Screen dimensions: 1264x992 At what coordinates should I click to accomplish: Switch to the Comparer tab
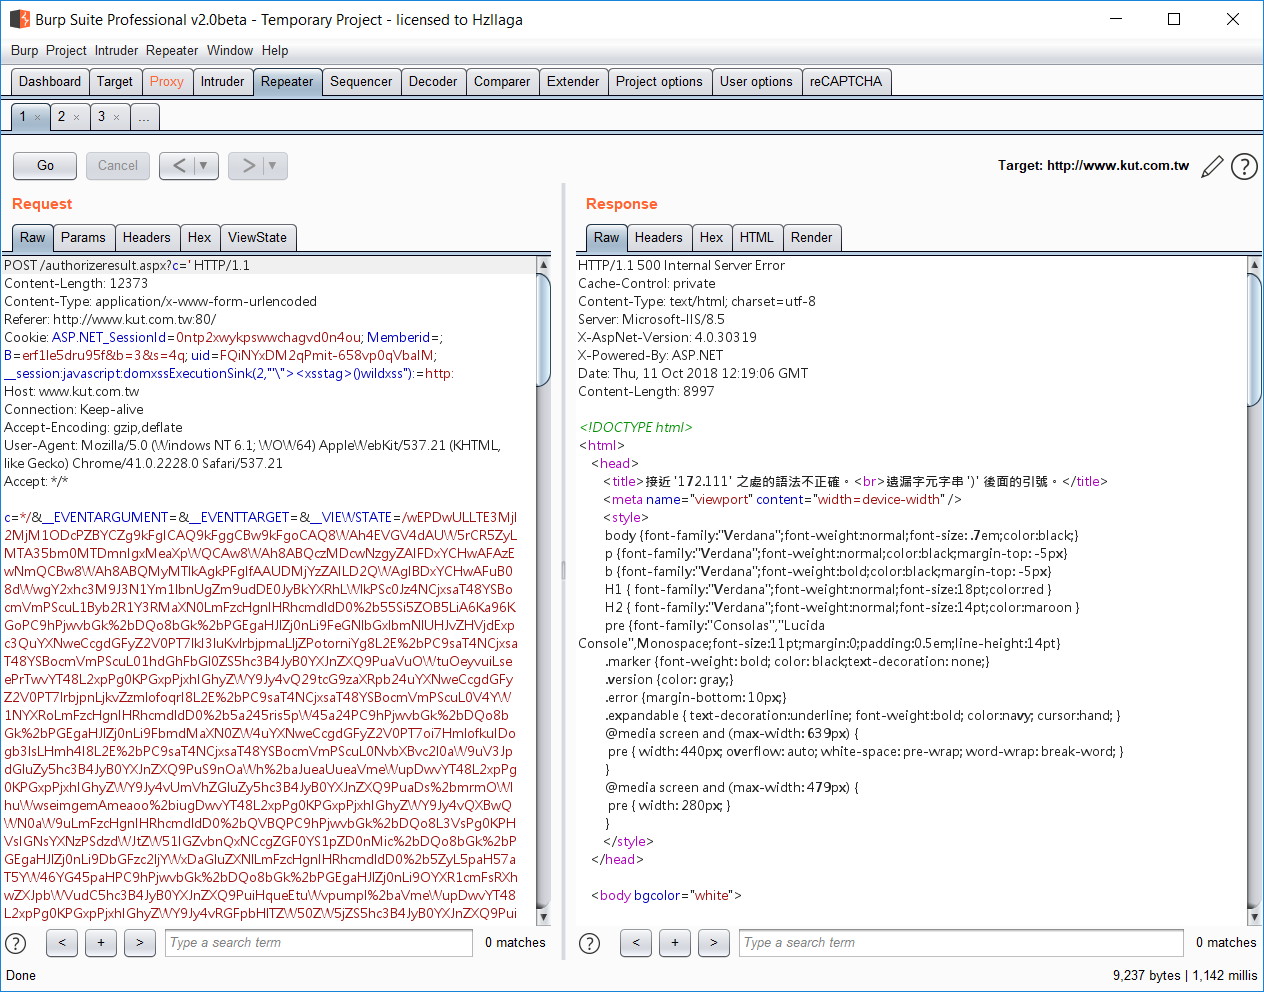pyautogui.click(x=502, y=82)
